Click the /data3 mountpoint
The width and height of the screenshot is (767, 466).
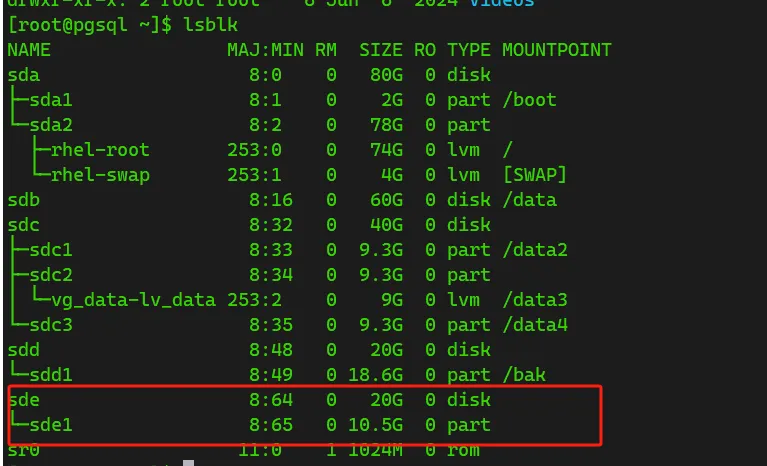[x=535, y=300]
